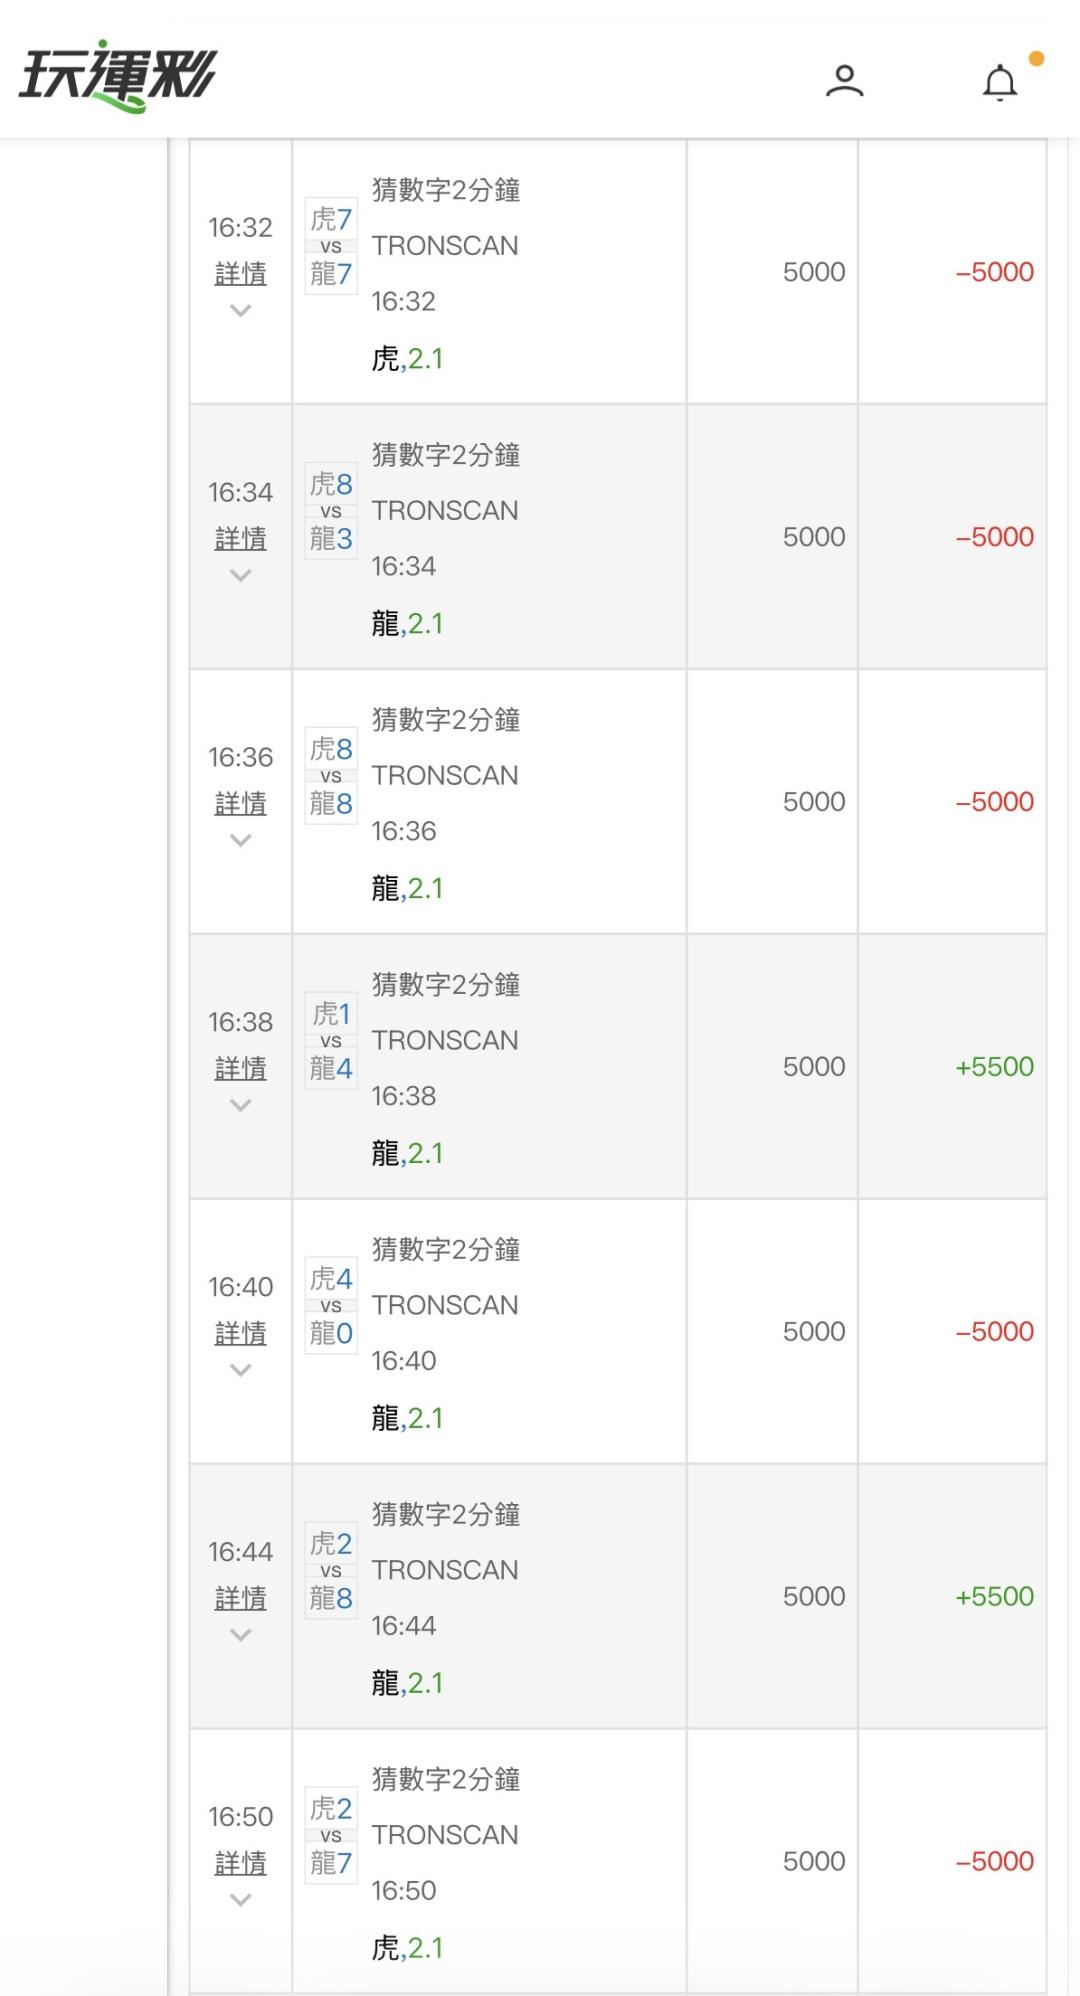Open 詳情 link for the 16:40 bet
The height and width of the screenshot is (1996, 1080).
(240, 1334)
